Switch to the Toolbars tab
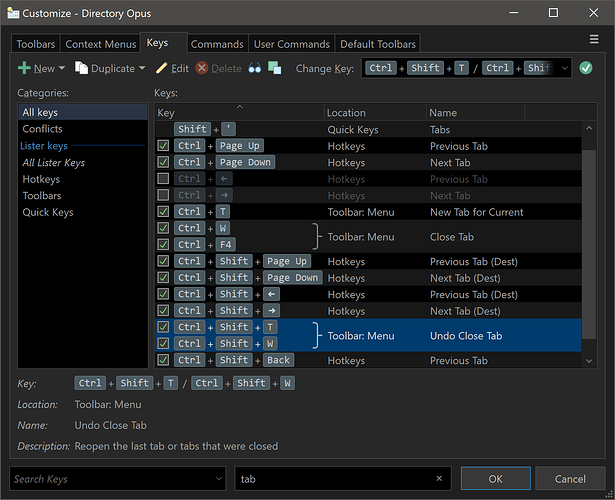 tap(36, 44)
